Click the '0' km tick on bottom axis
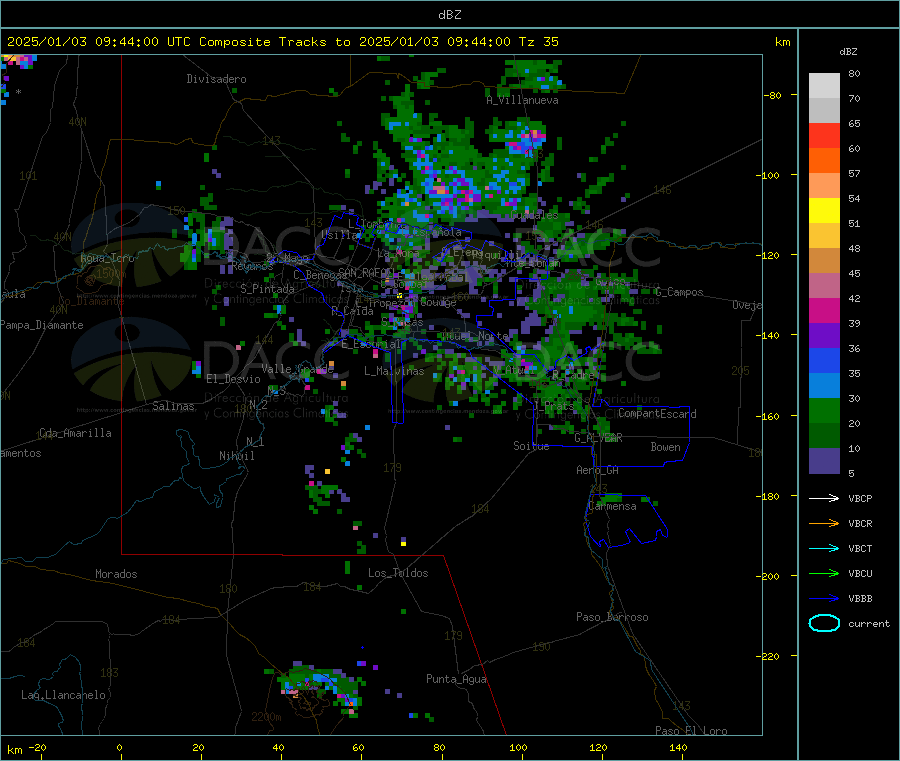The image size is (900, 761). 119,748
